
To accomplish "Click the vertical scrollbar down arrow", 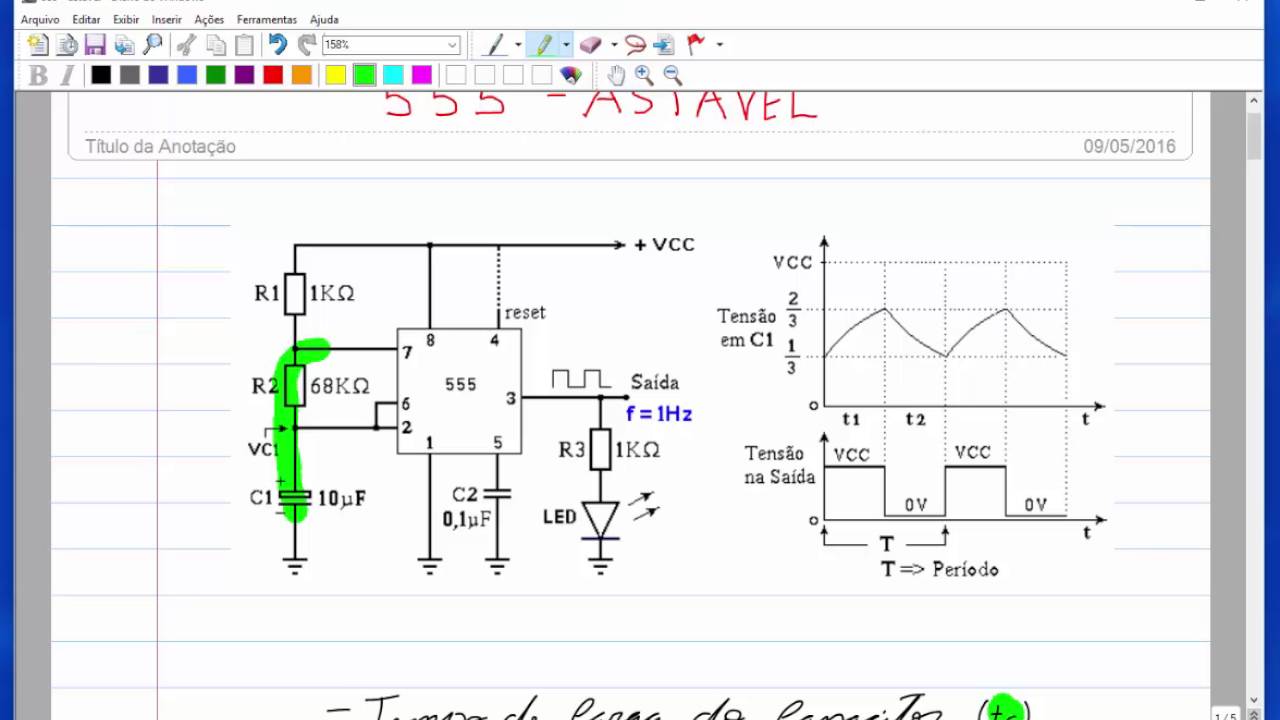I will 1254,700.
